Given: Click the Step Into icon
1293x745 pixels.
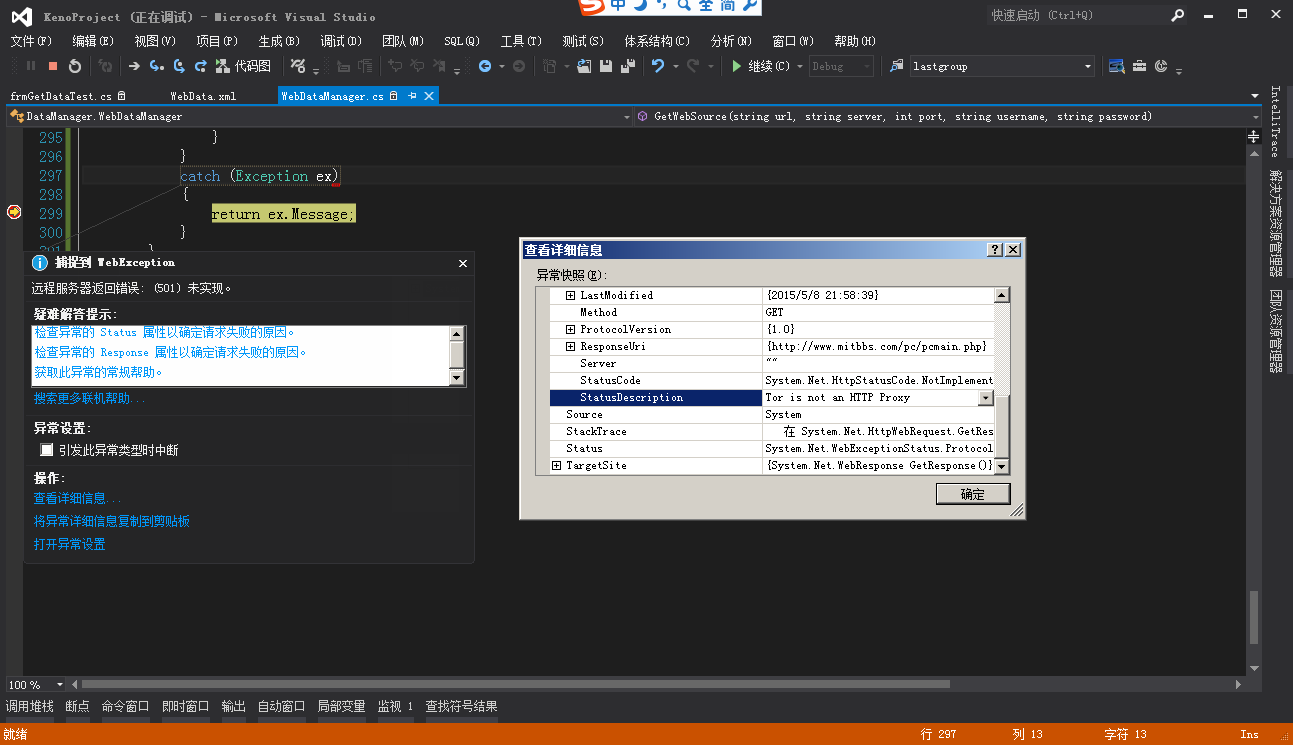Looking at the screenshot, I should [x=157, y=66].
